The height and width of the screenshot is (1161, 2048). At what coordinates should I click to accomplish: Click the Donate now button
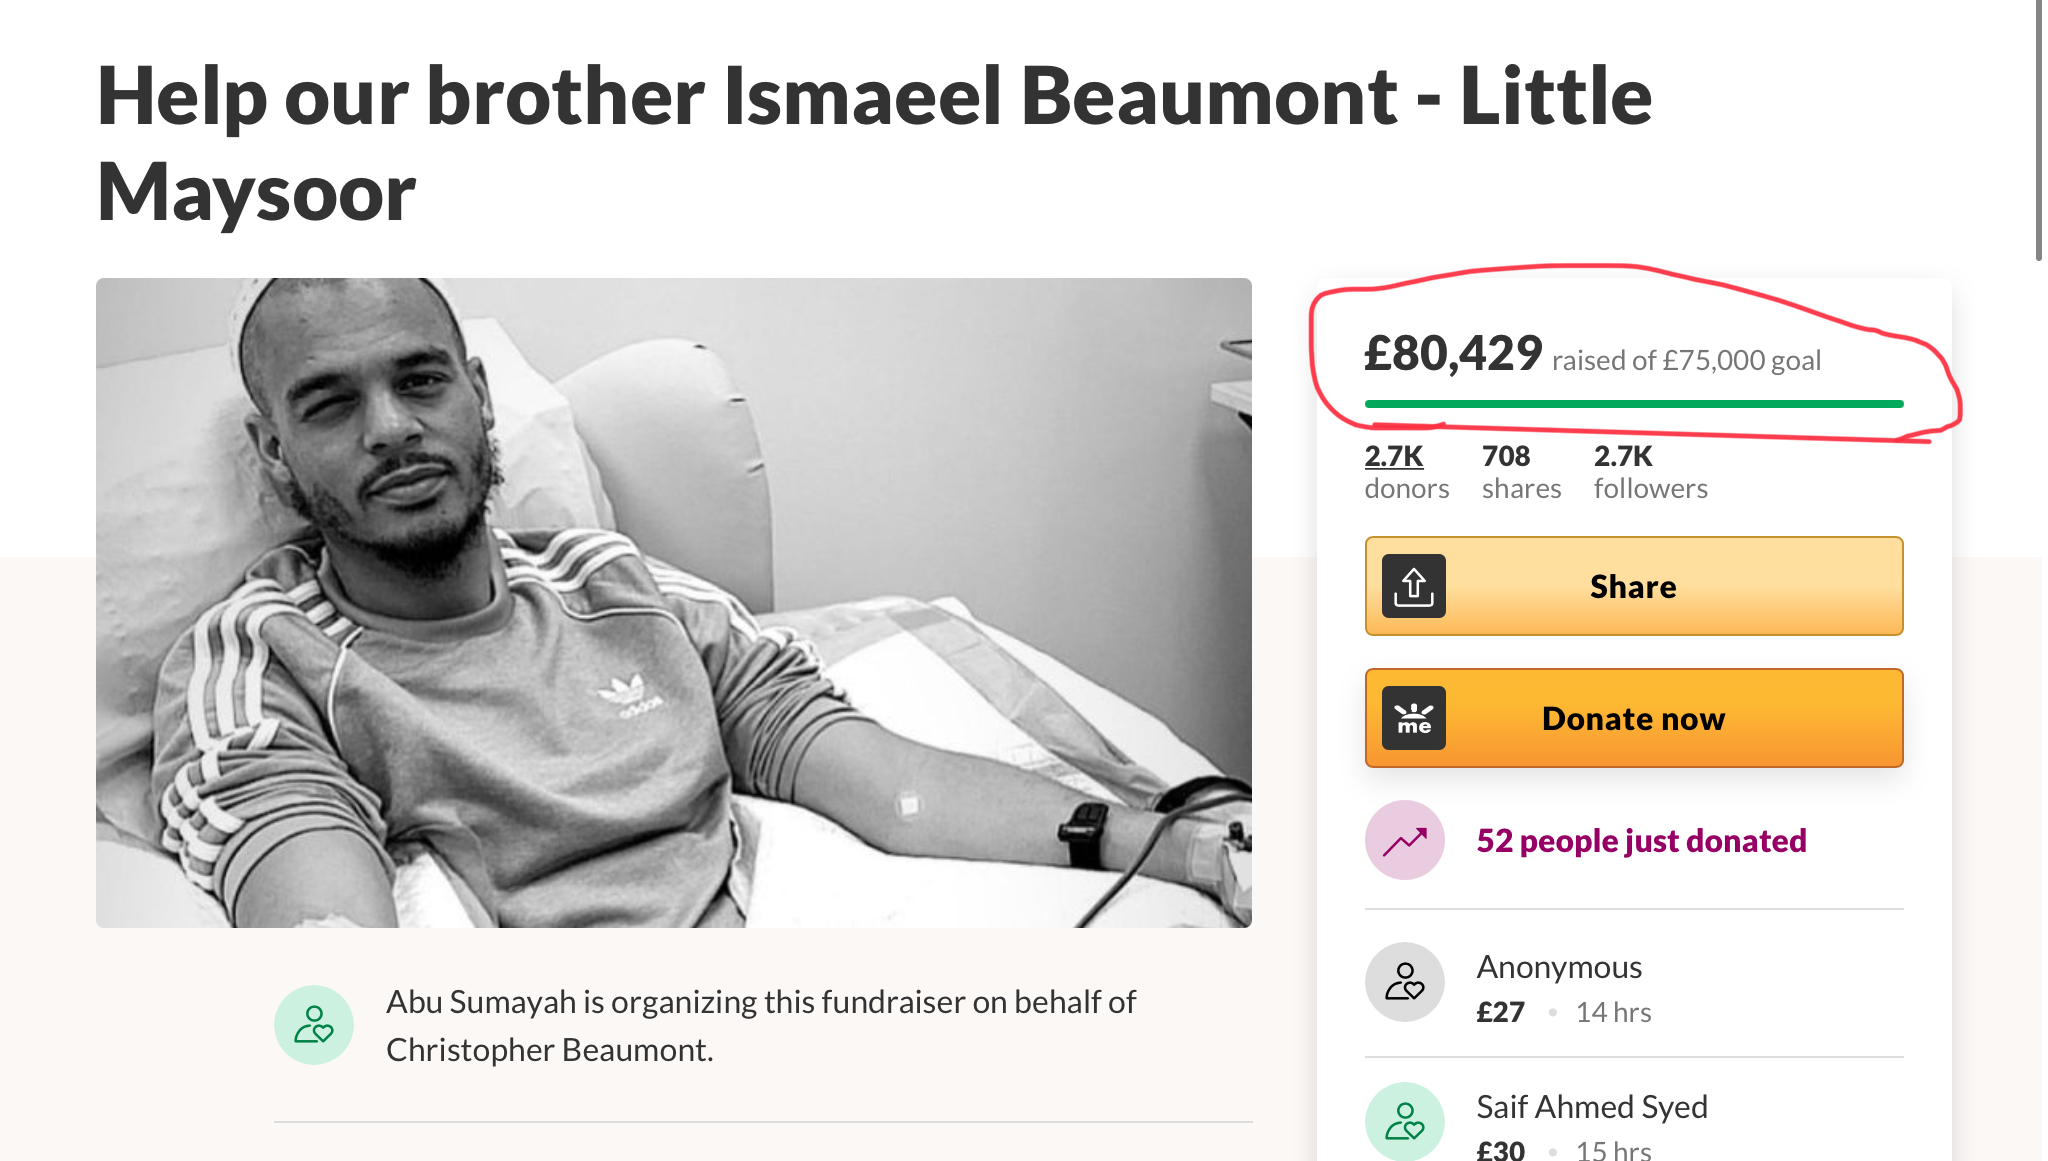coord(1634,718)
